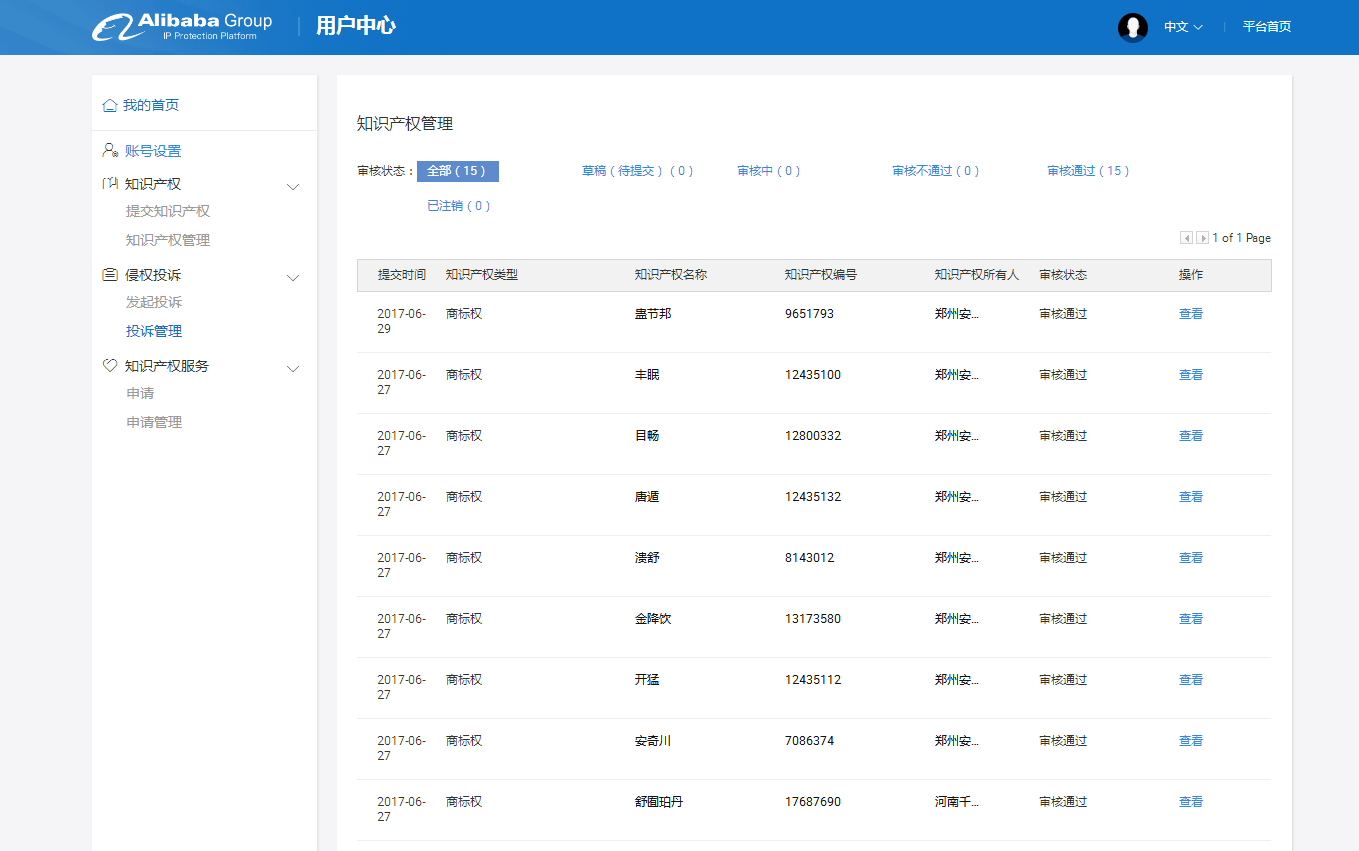Screen dimensions: 1359x851
Task: Click 查看 for 盅节邦 row
Action: click(1191, 314)
